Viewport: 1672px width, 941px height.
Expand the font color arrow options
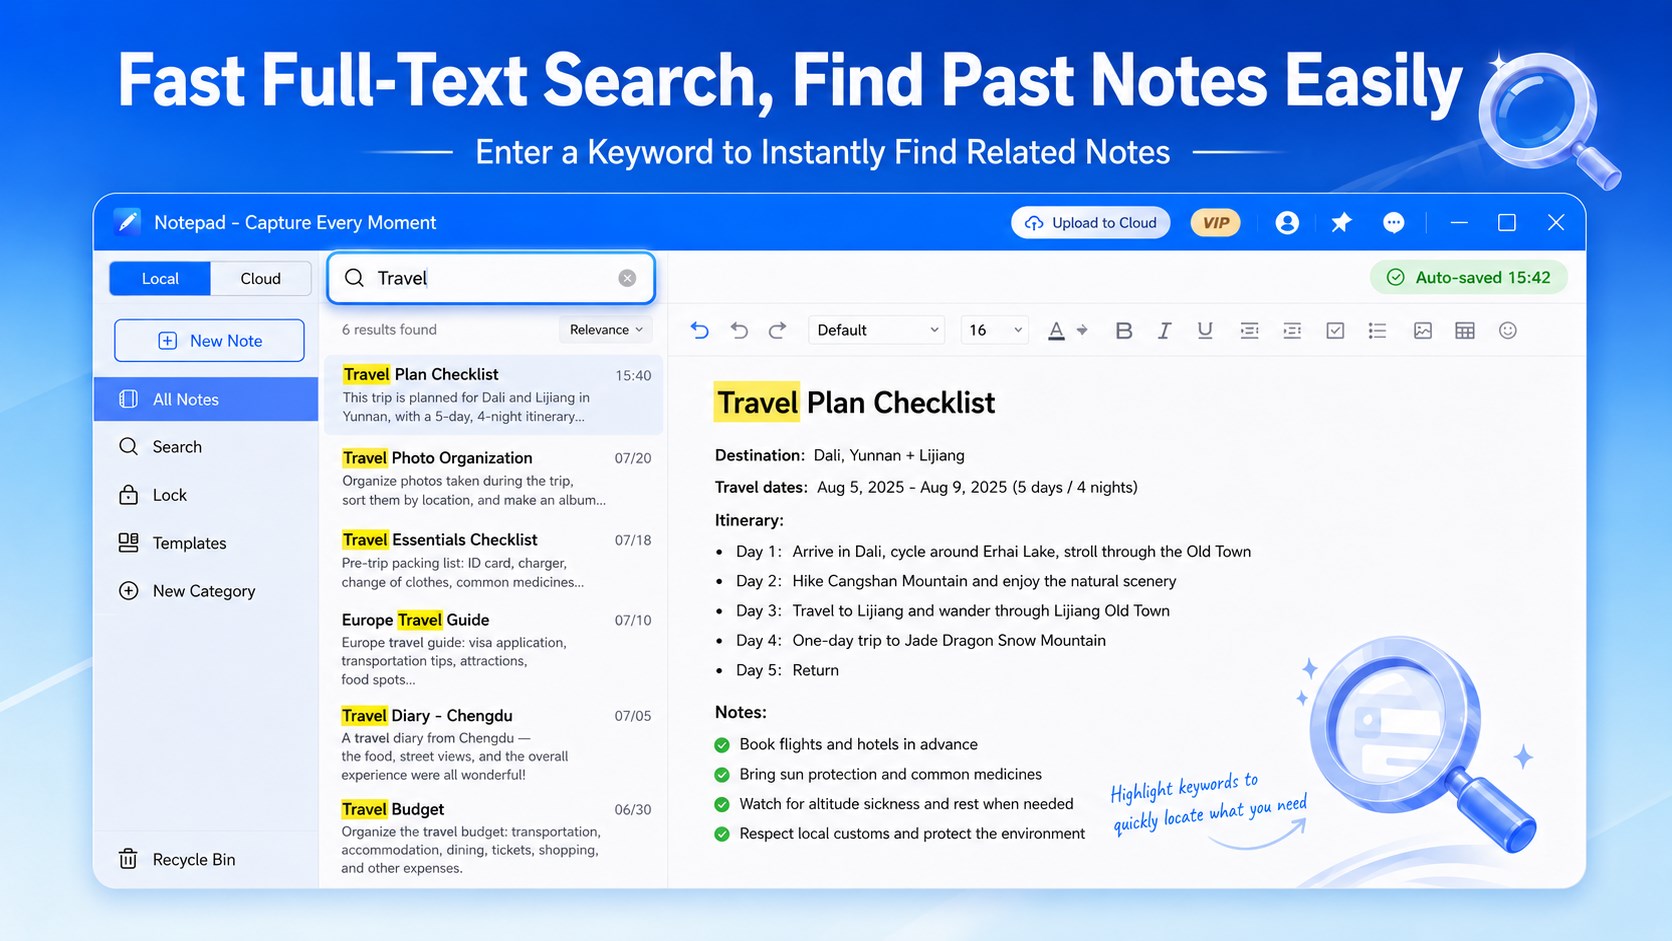tap(1082, 330)
